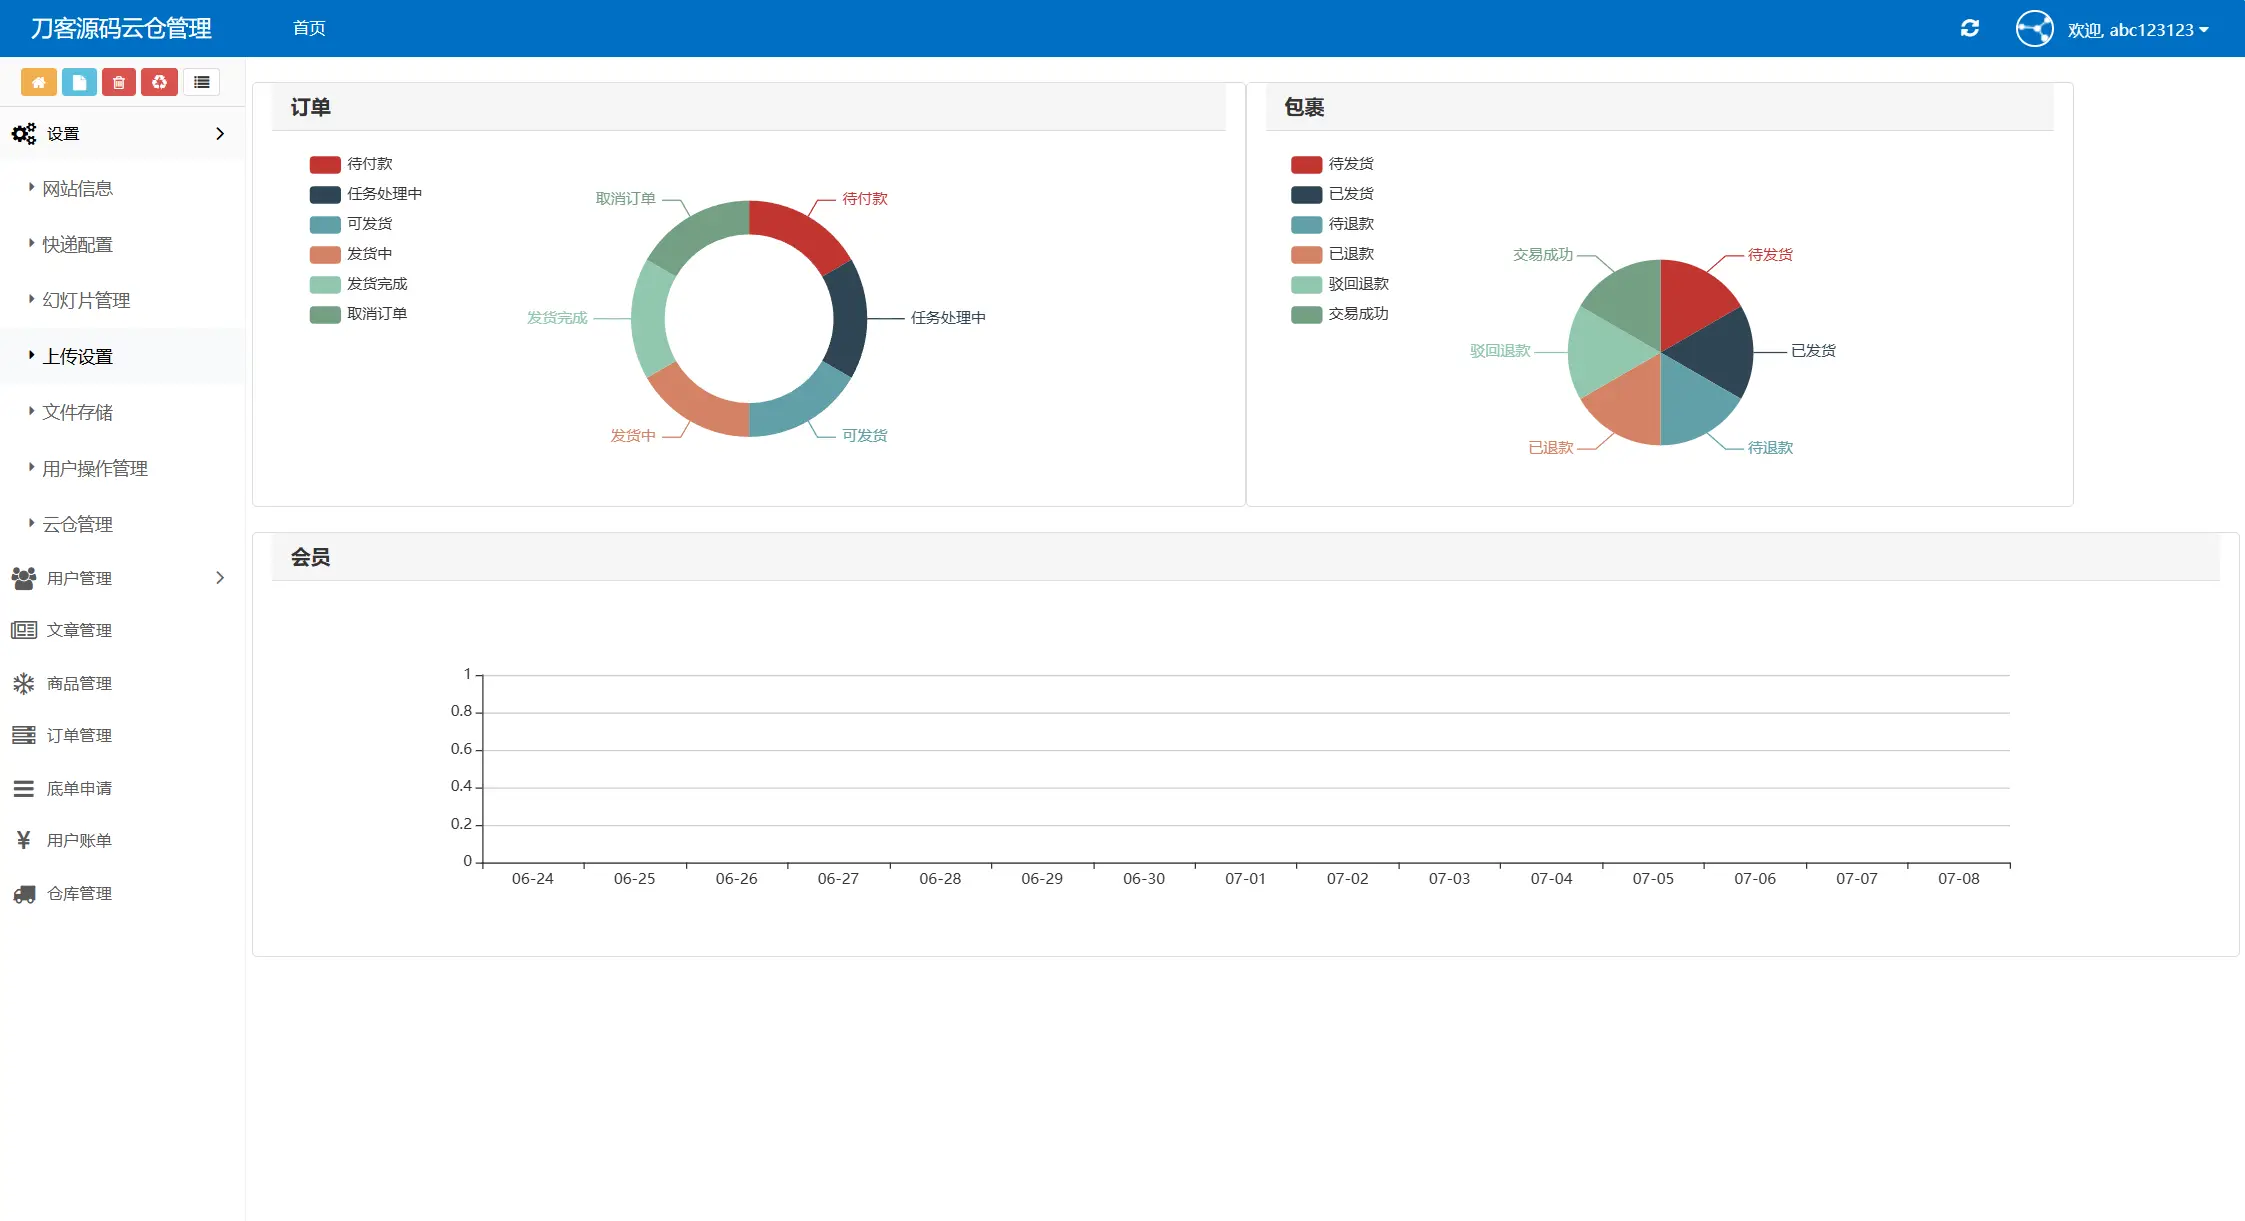Image resolution: width=2245 pixels, height=1221 pixels.
Task: Click the blue document icon button
Action: point(79,82)
